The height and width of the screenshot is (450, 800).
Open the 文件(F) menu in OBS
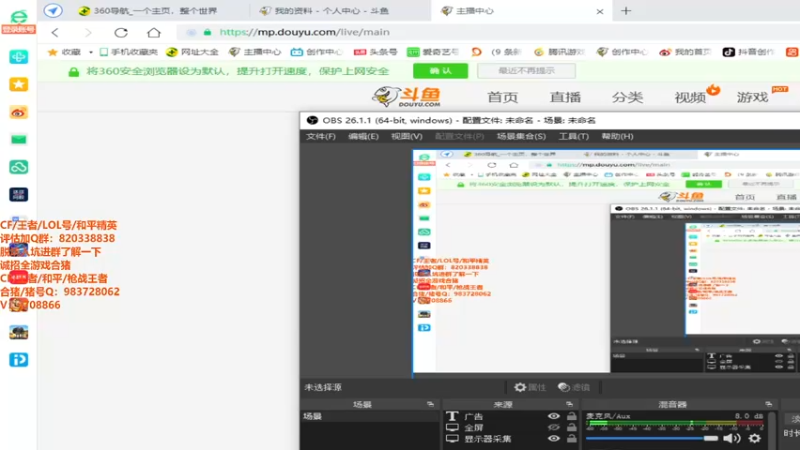coord(320,136)
